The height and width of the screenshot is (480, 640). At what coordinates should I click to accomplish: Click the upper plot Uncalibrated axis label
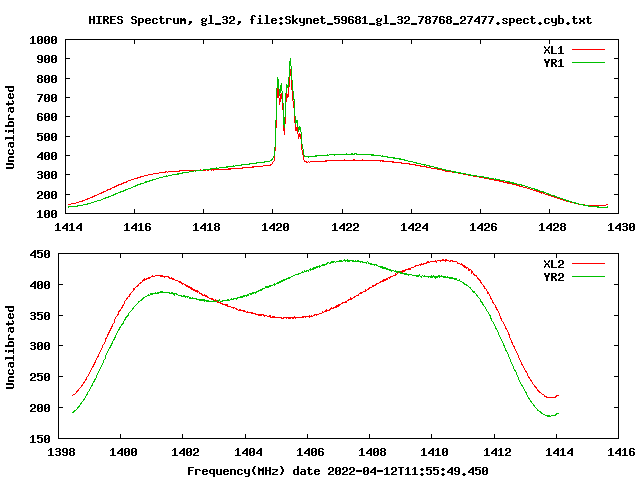pyautogui.click(x=10, y=127)
